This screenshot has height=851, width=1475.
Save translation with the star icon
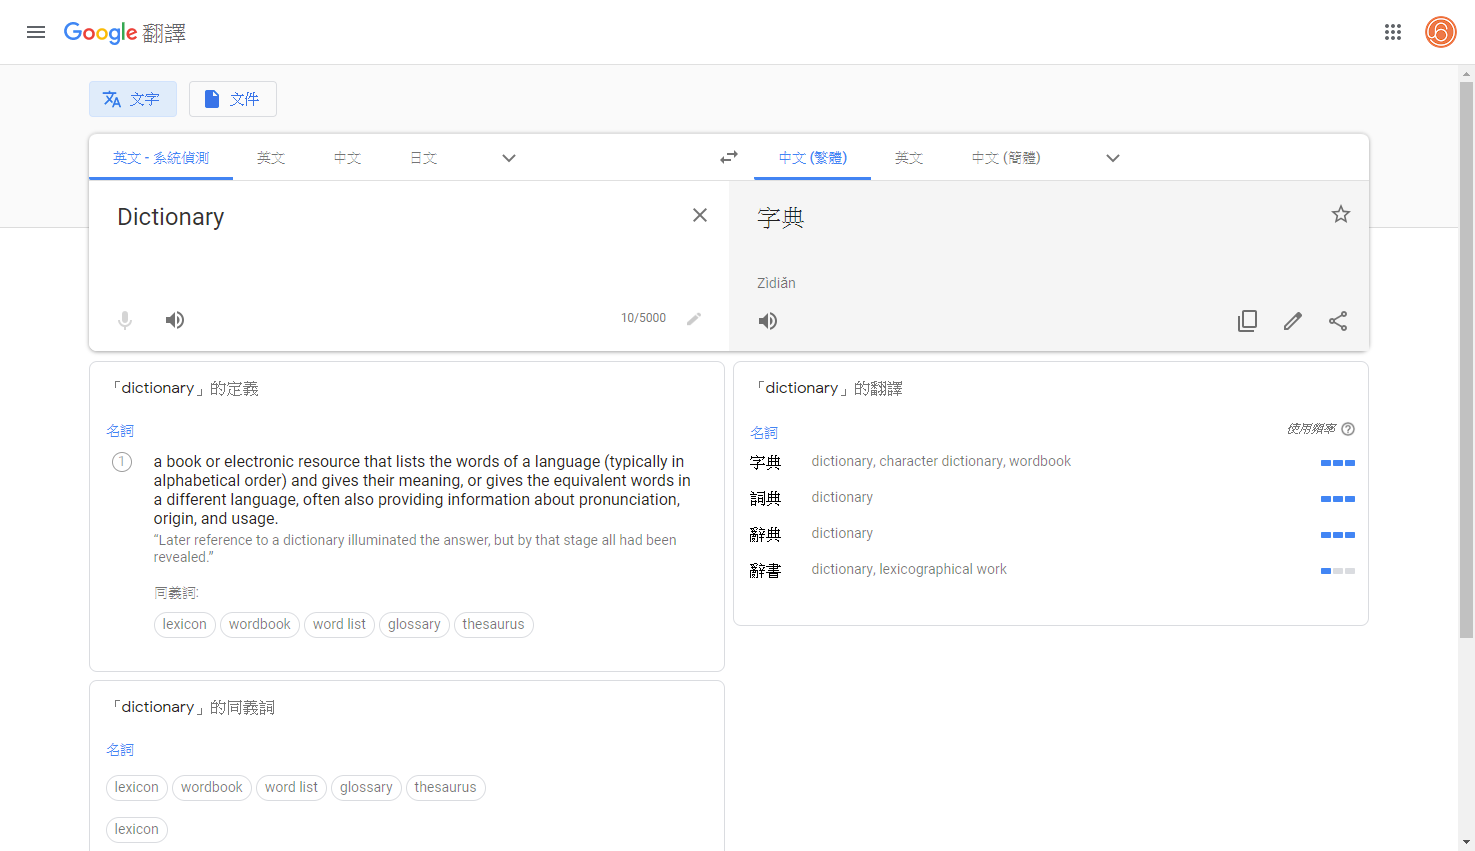tap(1341, 214)
